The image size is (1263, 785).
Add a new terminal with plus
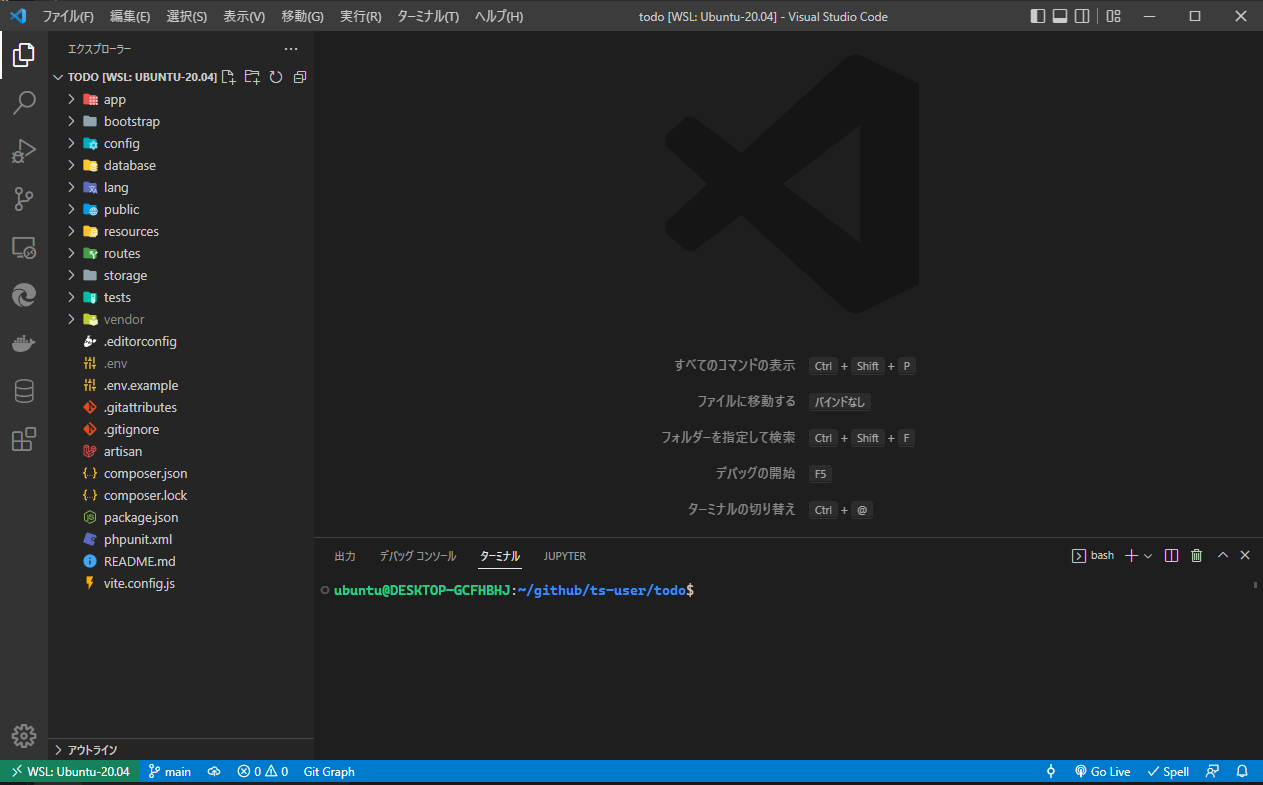point(1131,555)
